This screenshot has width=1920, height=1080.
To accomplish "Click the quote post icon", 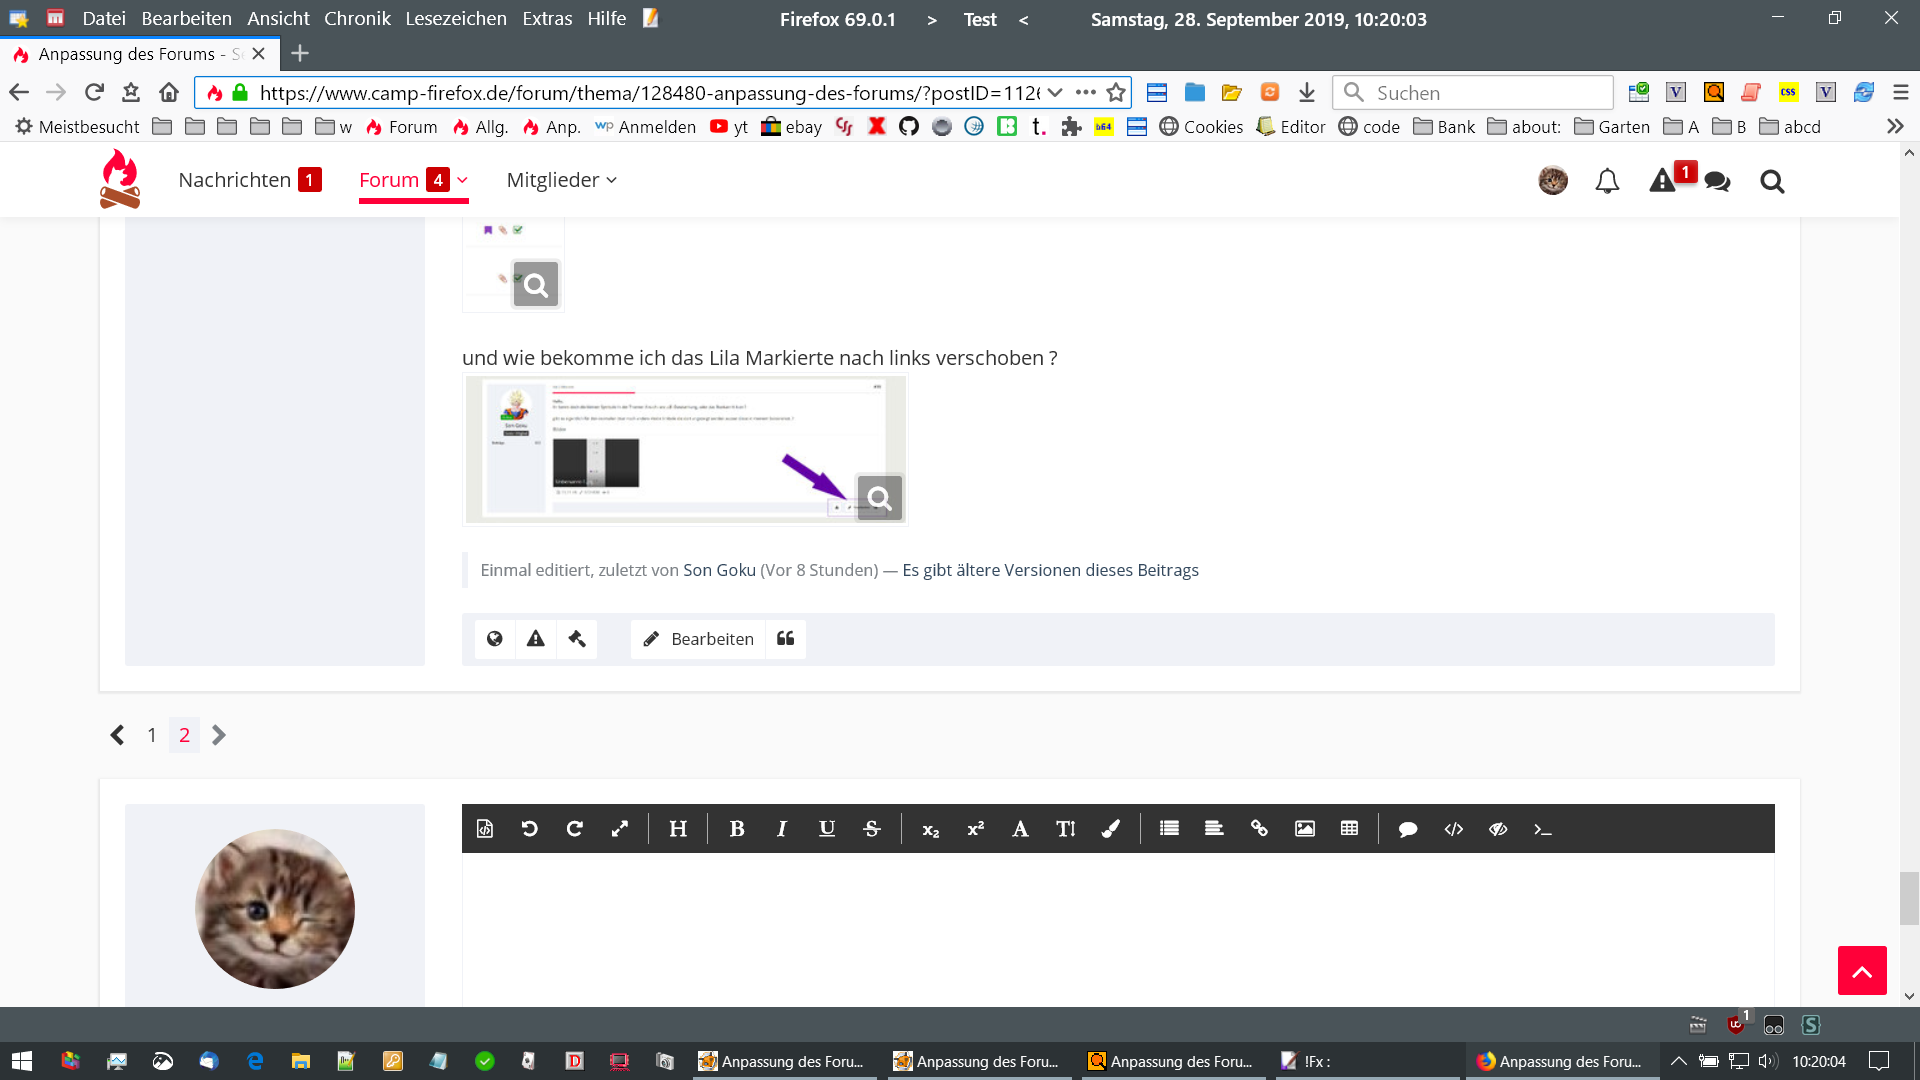I will 786,639.
